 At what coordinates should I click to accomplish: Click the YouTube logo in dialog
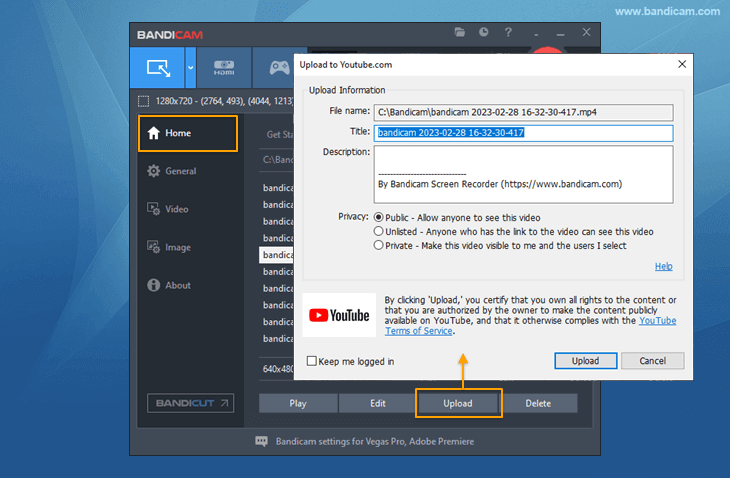click(x=339, y=315)
